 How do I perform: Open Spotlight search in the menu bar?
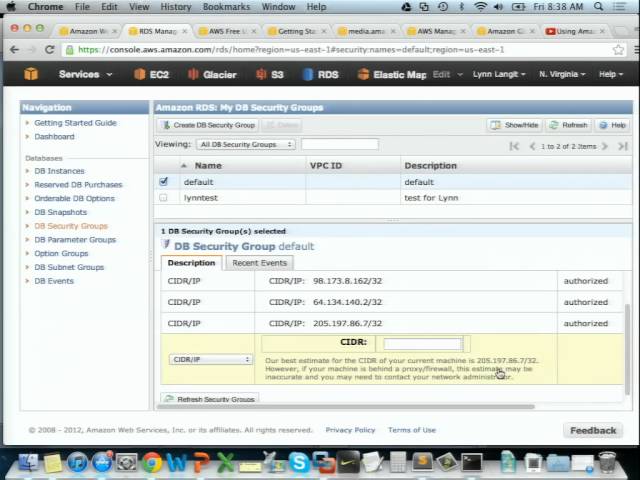coord(598,7)
